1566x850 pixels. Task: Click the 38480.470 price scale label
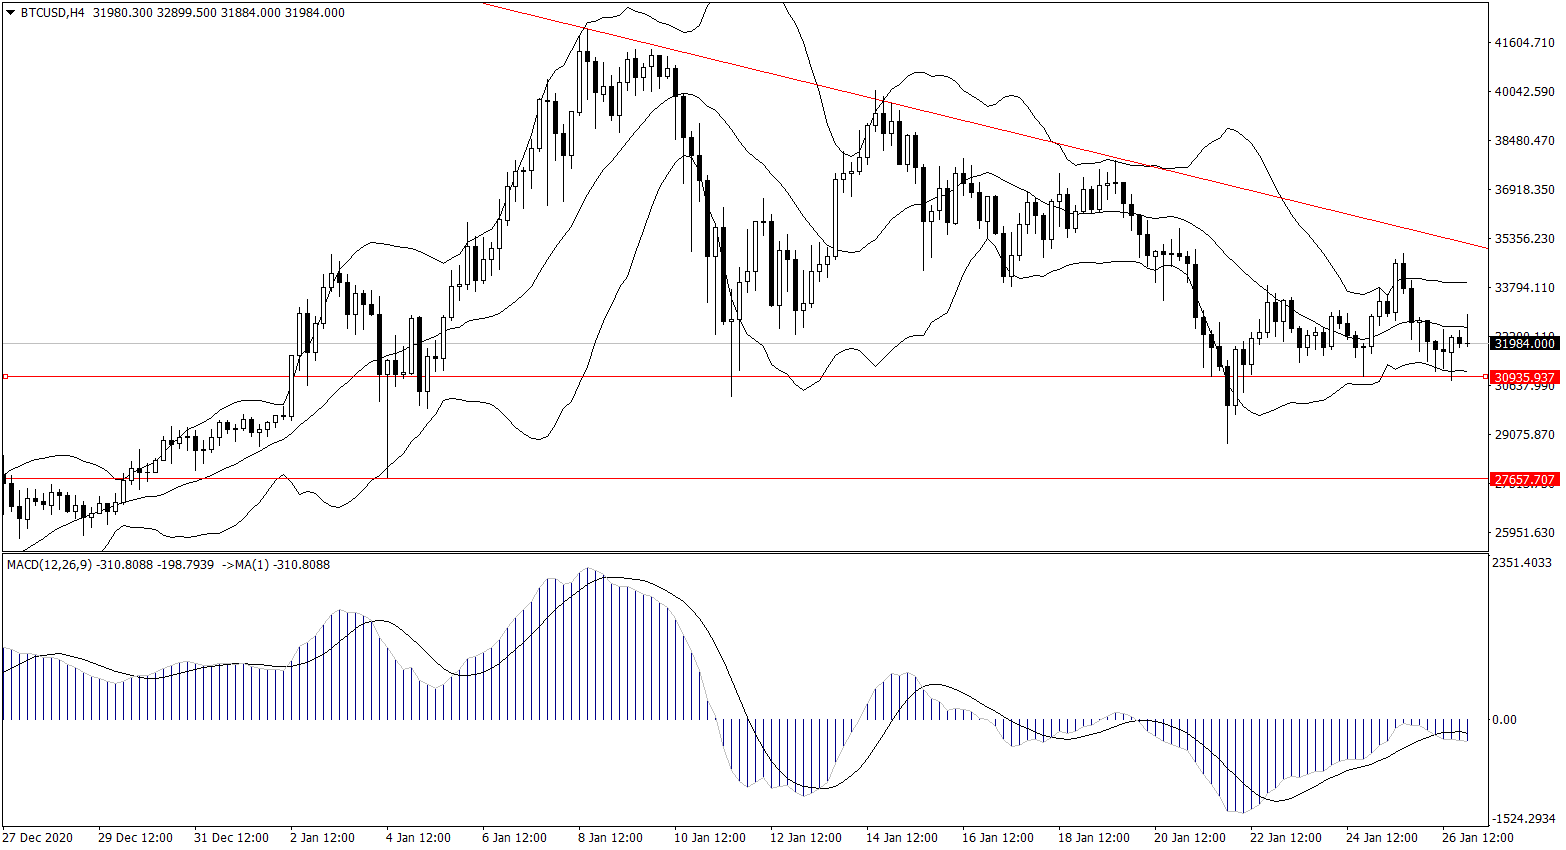pos(1524,141)
